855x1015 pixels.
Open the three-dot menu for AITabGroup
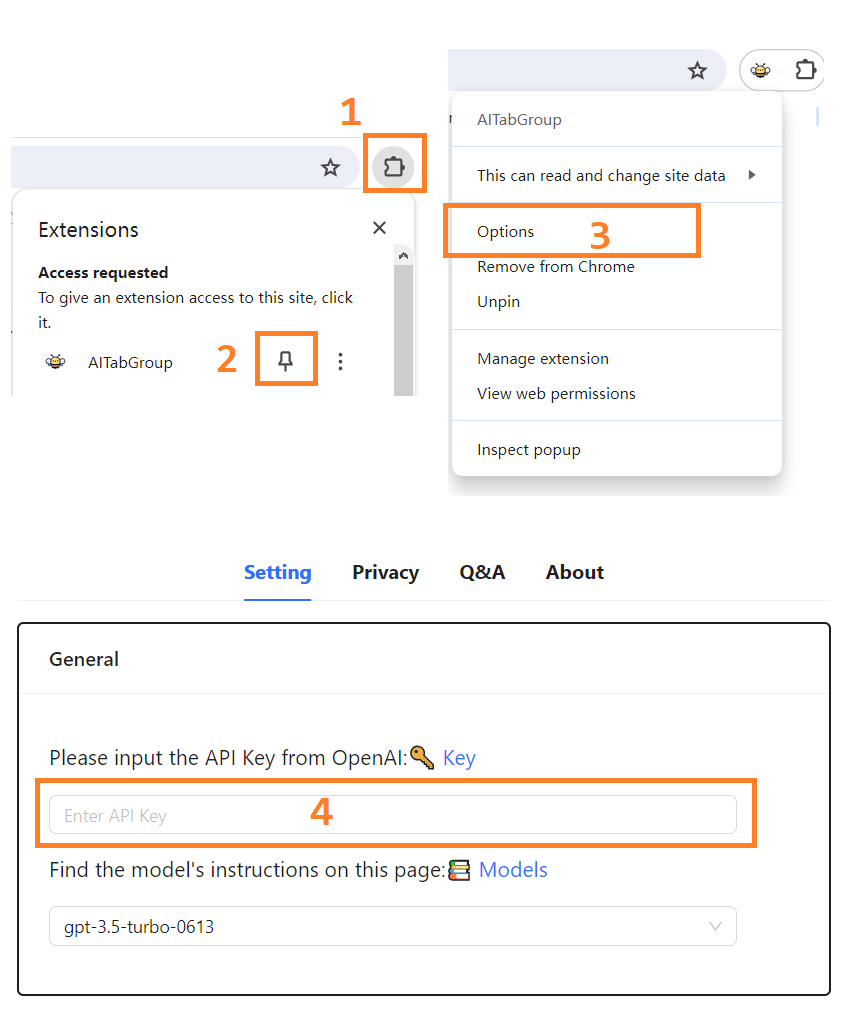tap(340, 361)
